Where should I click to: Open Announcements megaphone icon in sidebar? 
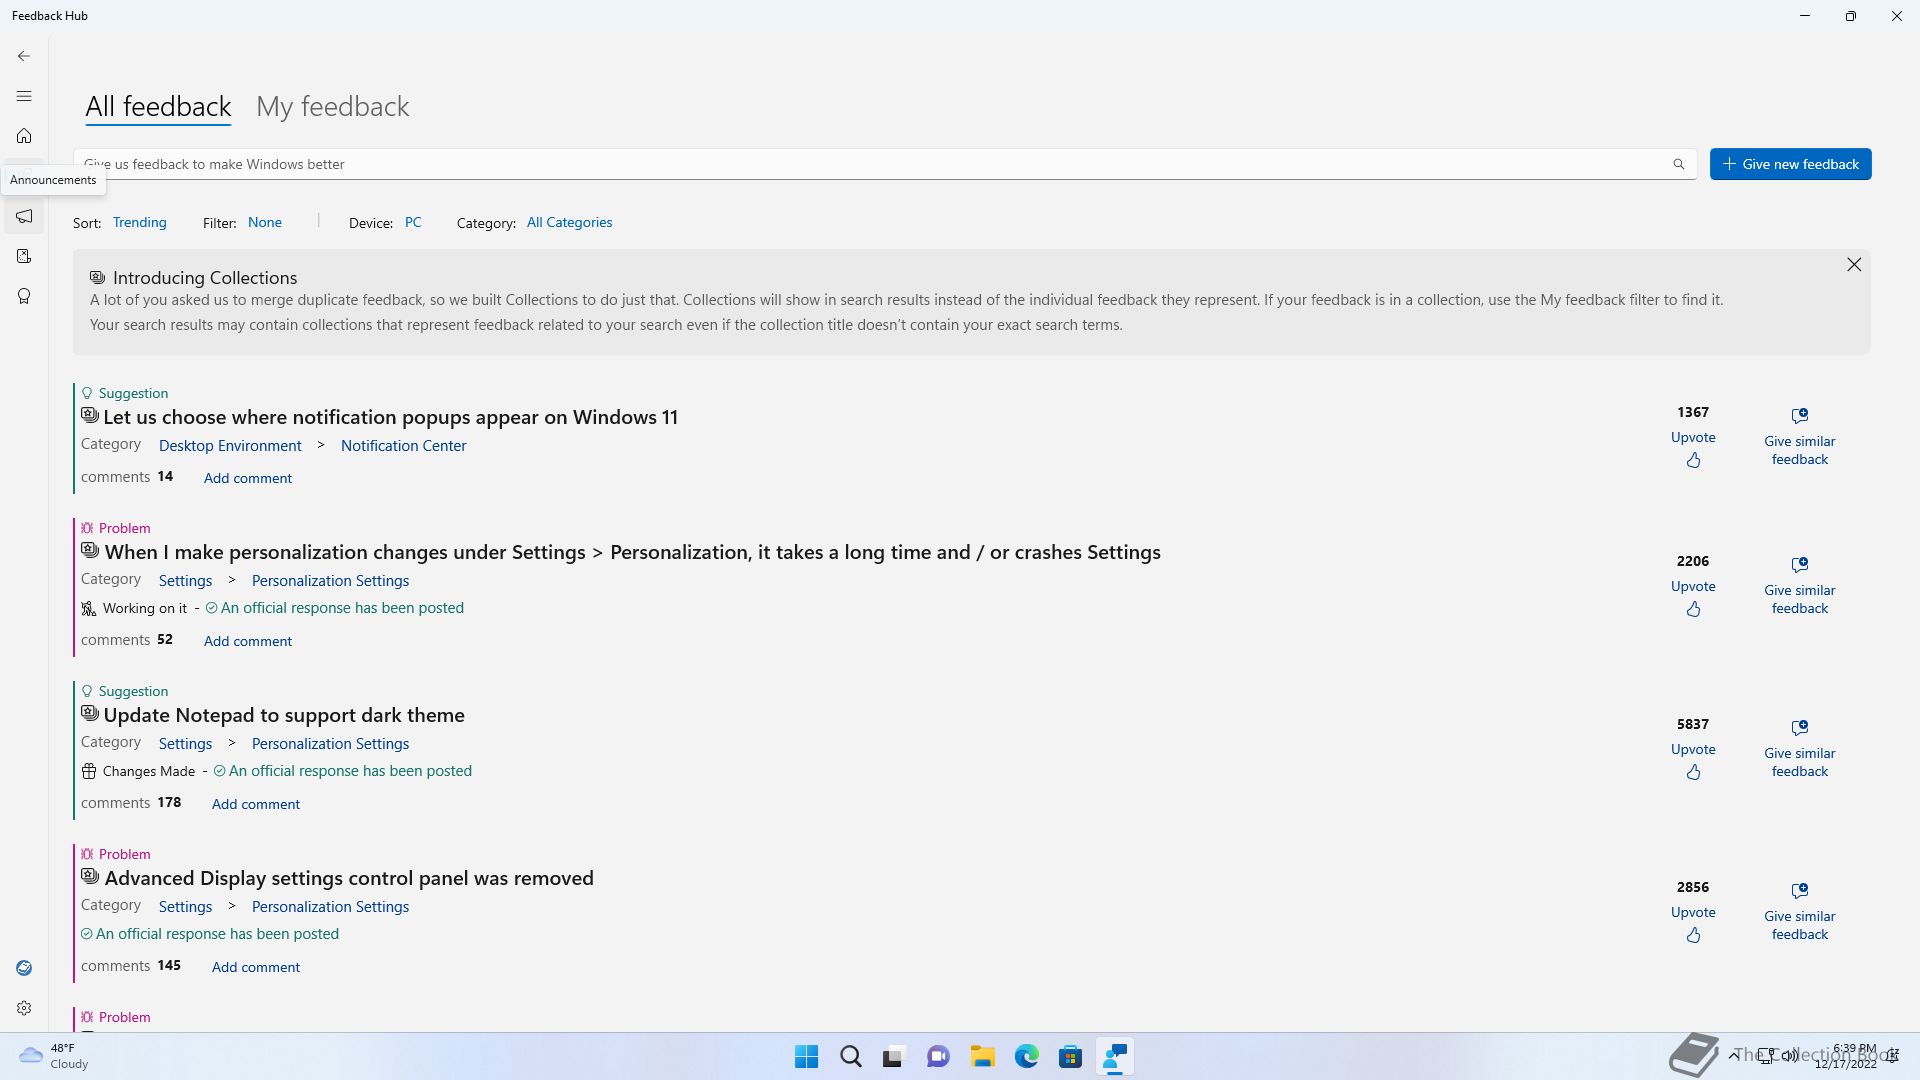click(24, 216)
